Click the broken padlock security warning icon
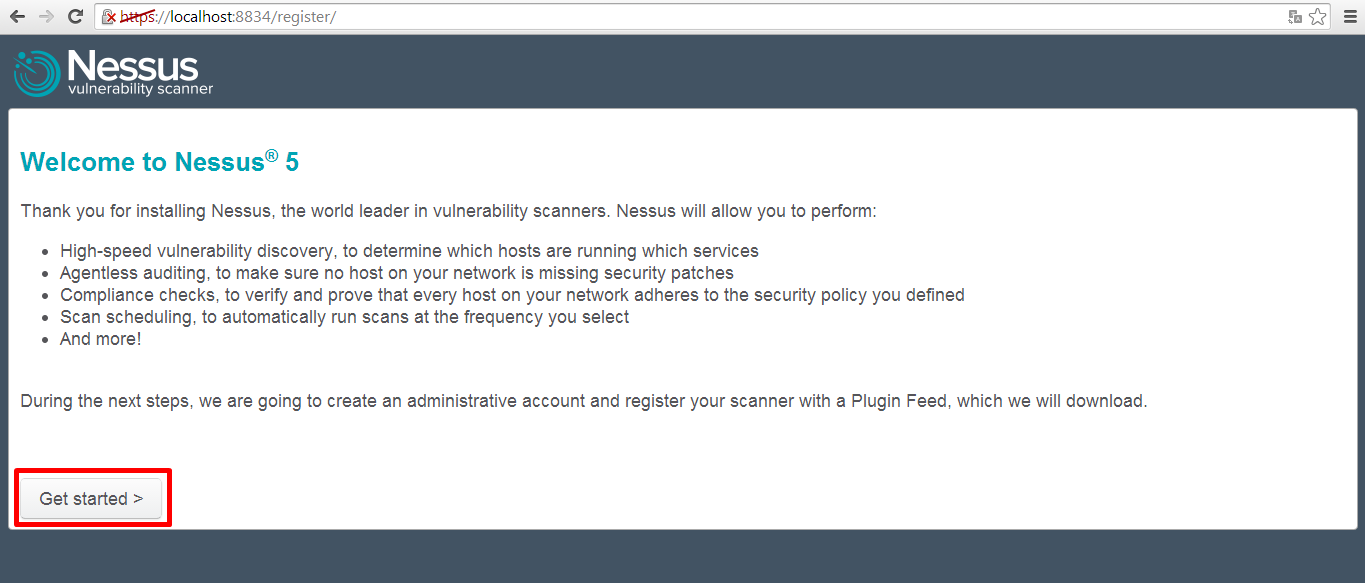The width and height of the screenshot is (1365, 583). (109, 17)
